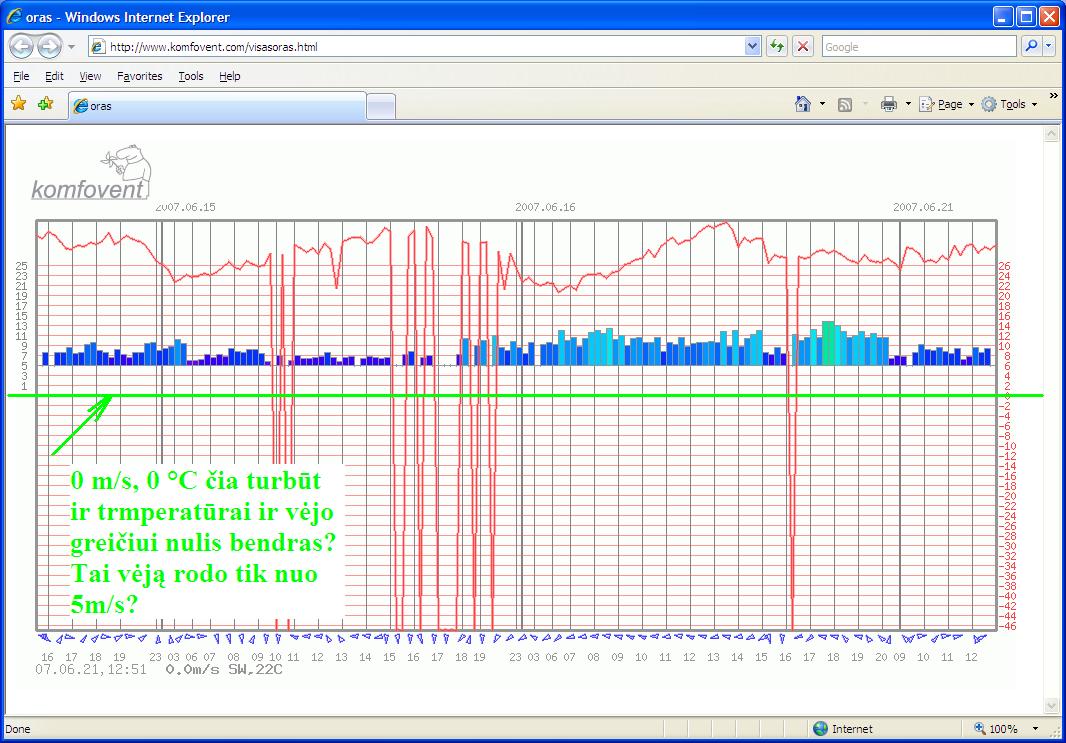Open the Tools menu in menu bar

pyautogui.click(x=191, y=76)
